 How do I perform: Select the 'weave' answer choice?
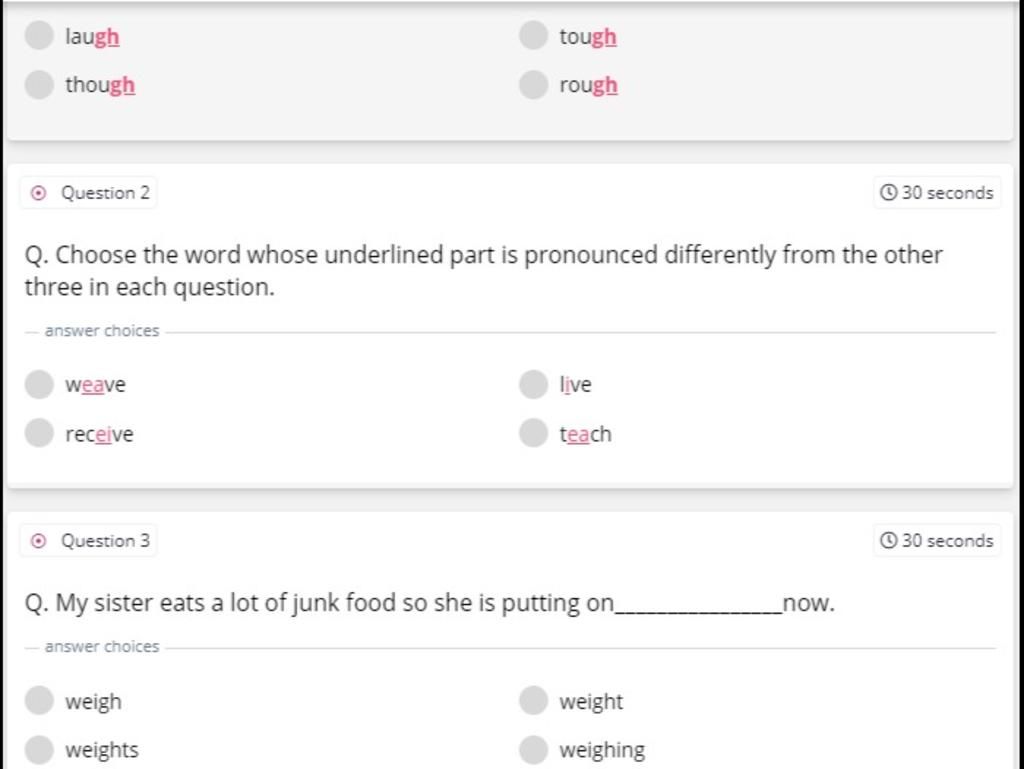click(x=39, y=384)
